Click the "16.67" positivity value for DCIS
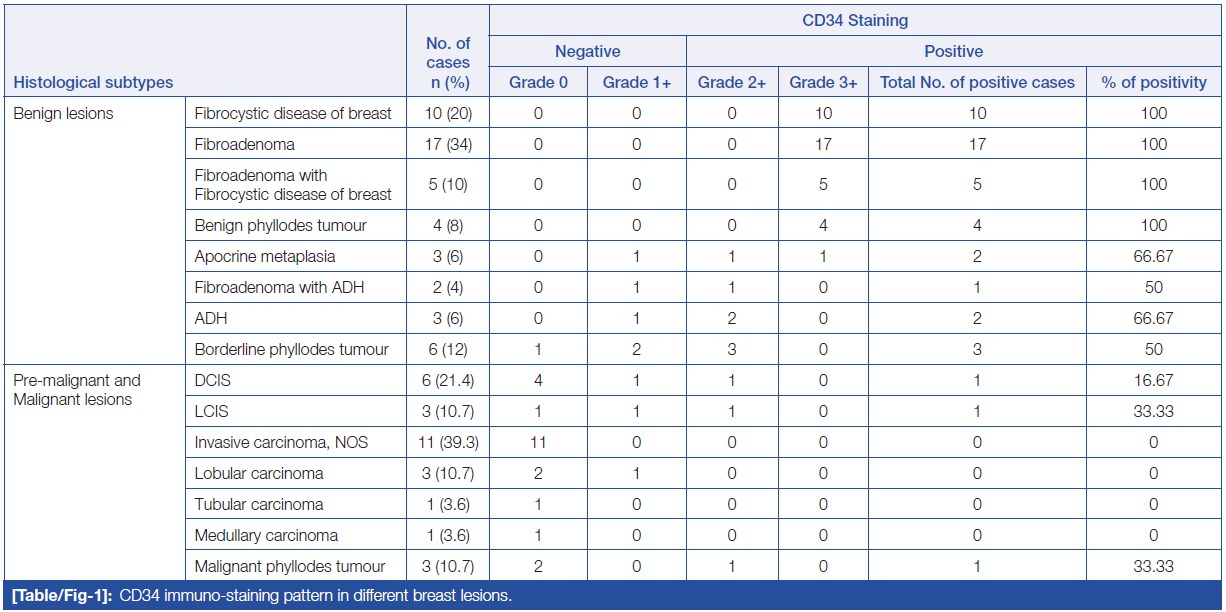This screenshot has height=612, width=1226. point(1154,380)
